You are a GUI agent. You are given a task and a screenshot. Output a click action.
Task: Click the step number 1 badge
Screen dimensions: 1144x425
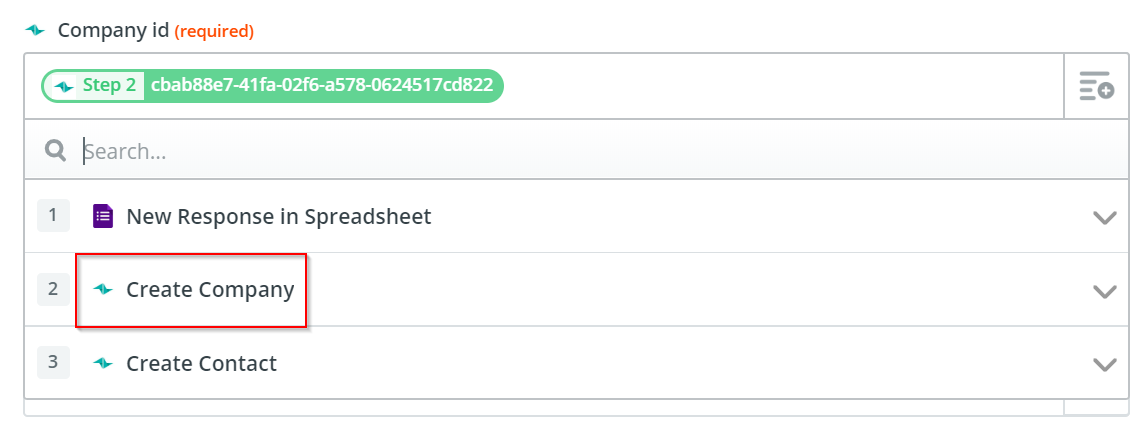click(x=53, y=216)
